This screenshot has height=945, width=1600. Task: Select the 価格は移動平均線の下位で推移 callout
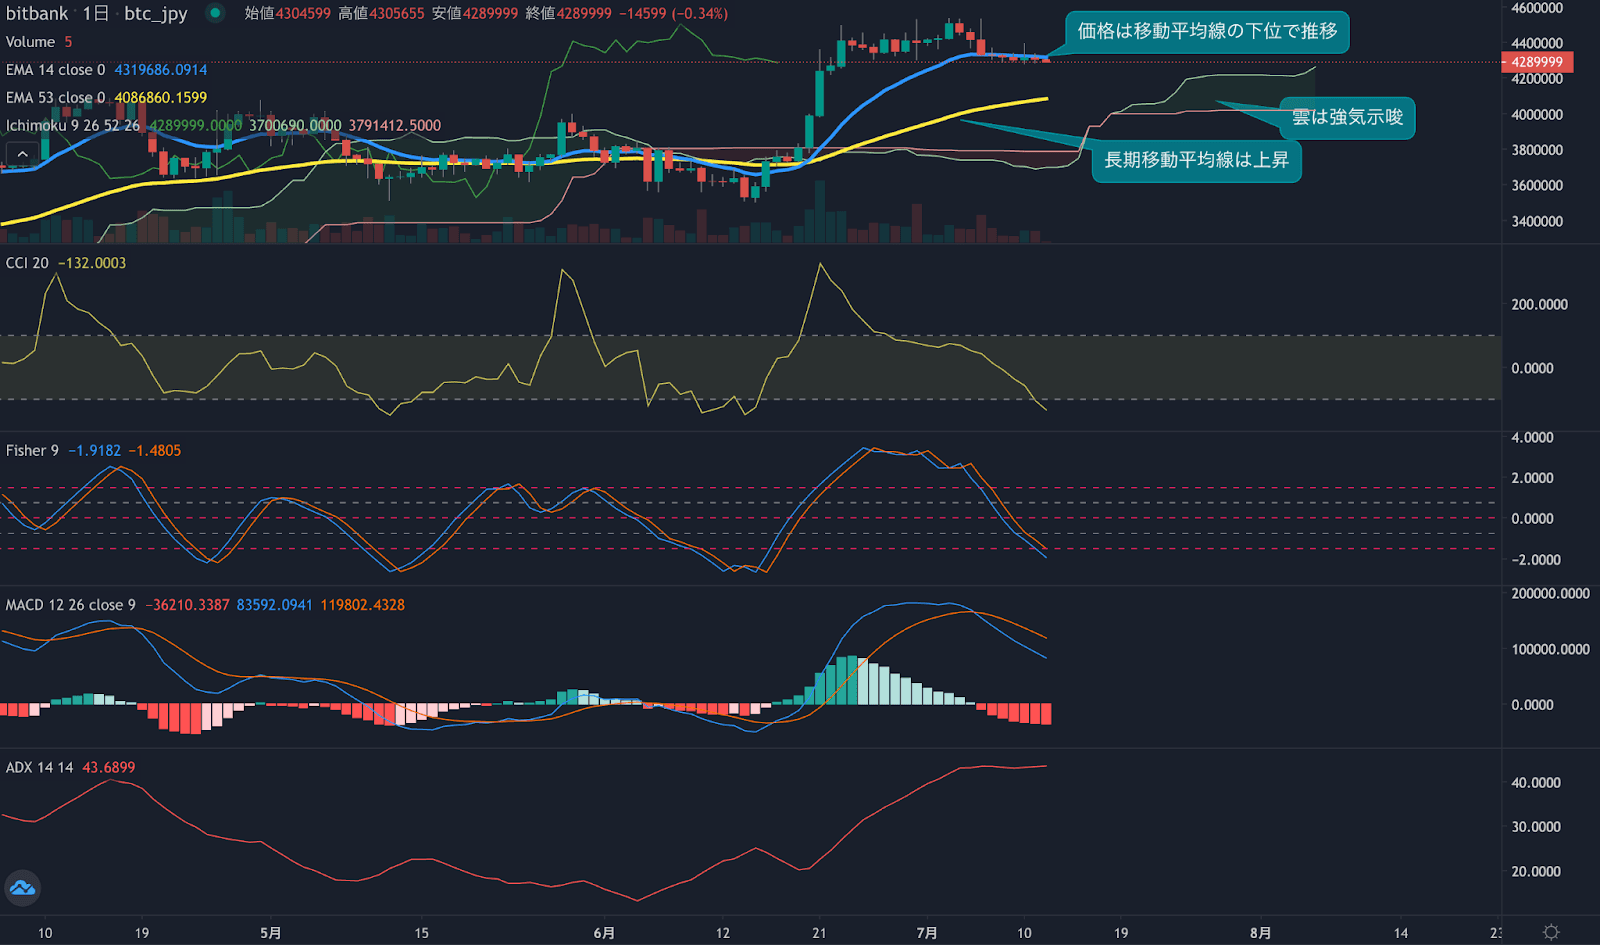[1207, 32]
